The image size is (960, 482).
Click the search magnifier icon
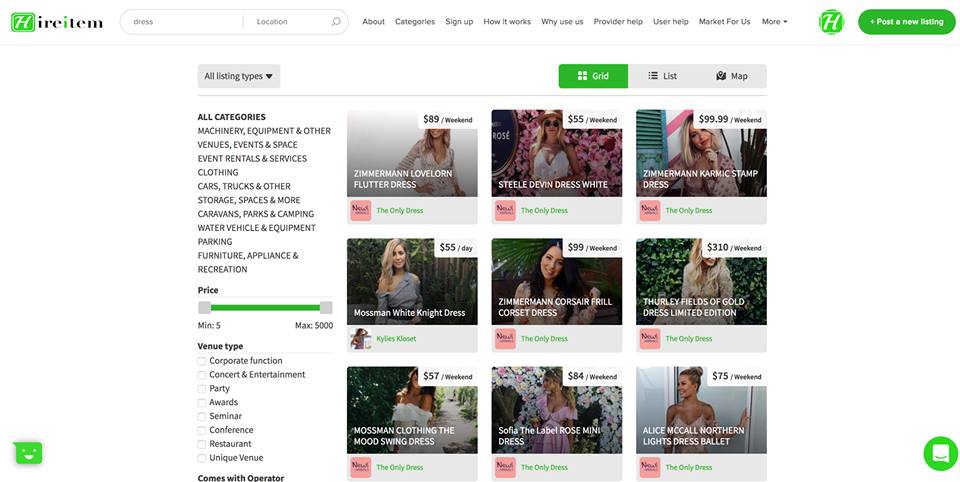click(x=336, y=22)
